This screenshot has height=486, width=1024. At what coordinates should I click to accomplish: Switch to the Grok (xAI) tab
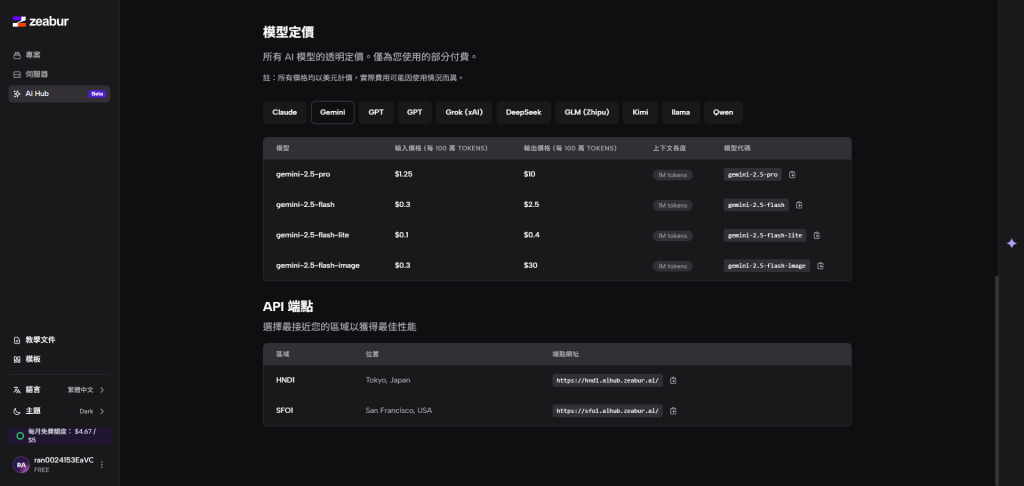coord(464,112)
